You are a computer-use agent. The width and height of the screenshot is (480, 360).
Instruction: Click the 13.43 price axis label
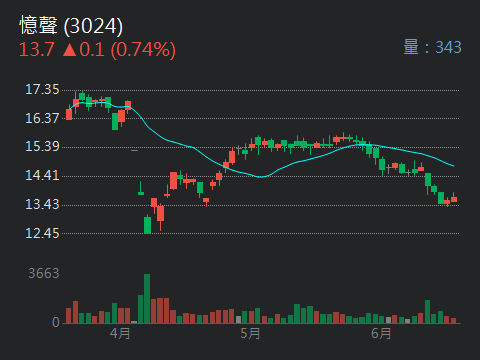(x=42, y=204)
